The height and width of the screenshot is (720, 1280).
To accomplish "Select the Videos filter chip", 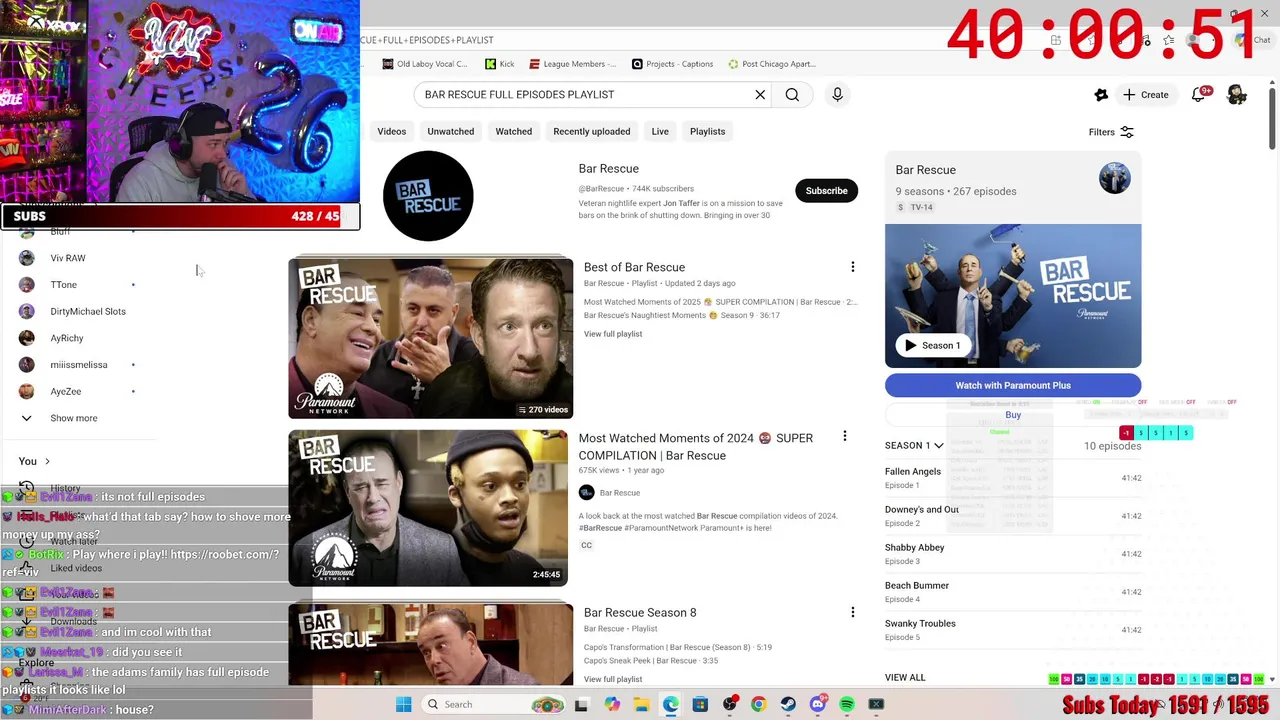I will [392, 131].
